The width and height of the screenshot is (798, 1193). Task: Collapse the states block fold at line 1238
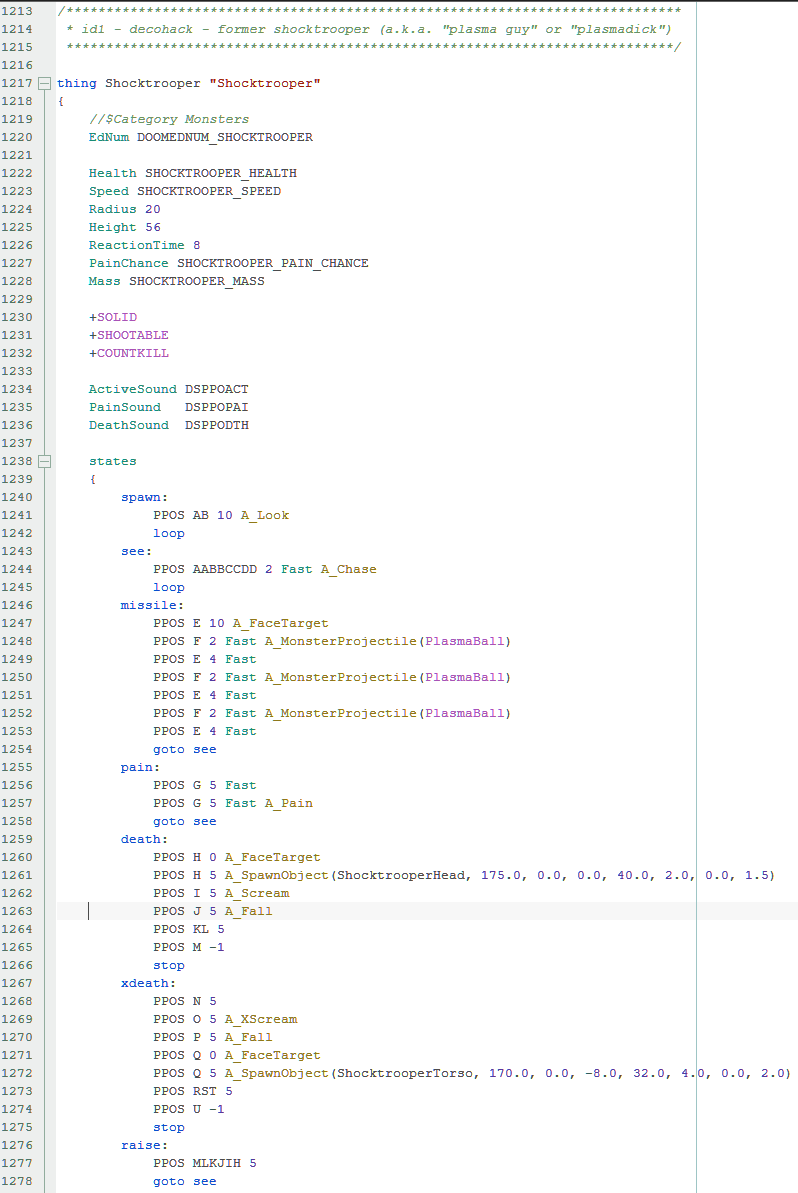click(45, 461)
